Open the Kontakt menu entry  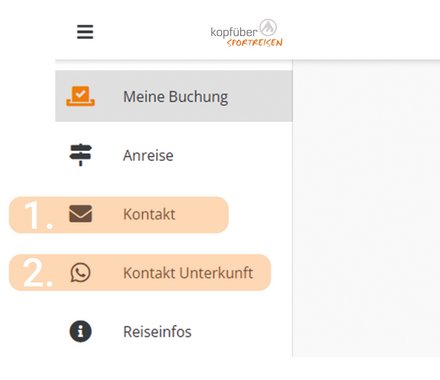coord(149,214)
